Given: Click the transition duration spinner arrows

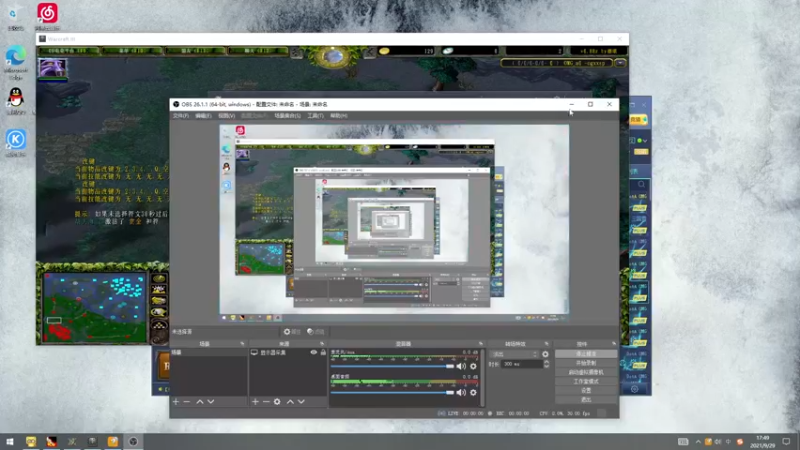Looking at the screenshot, I should coord(546,364).
